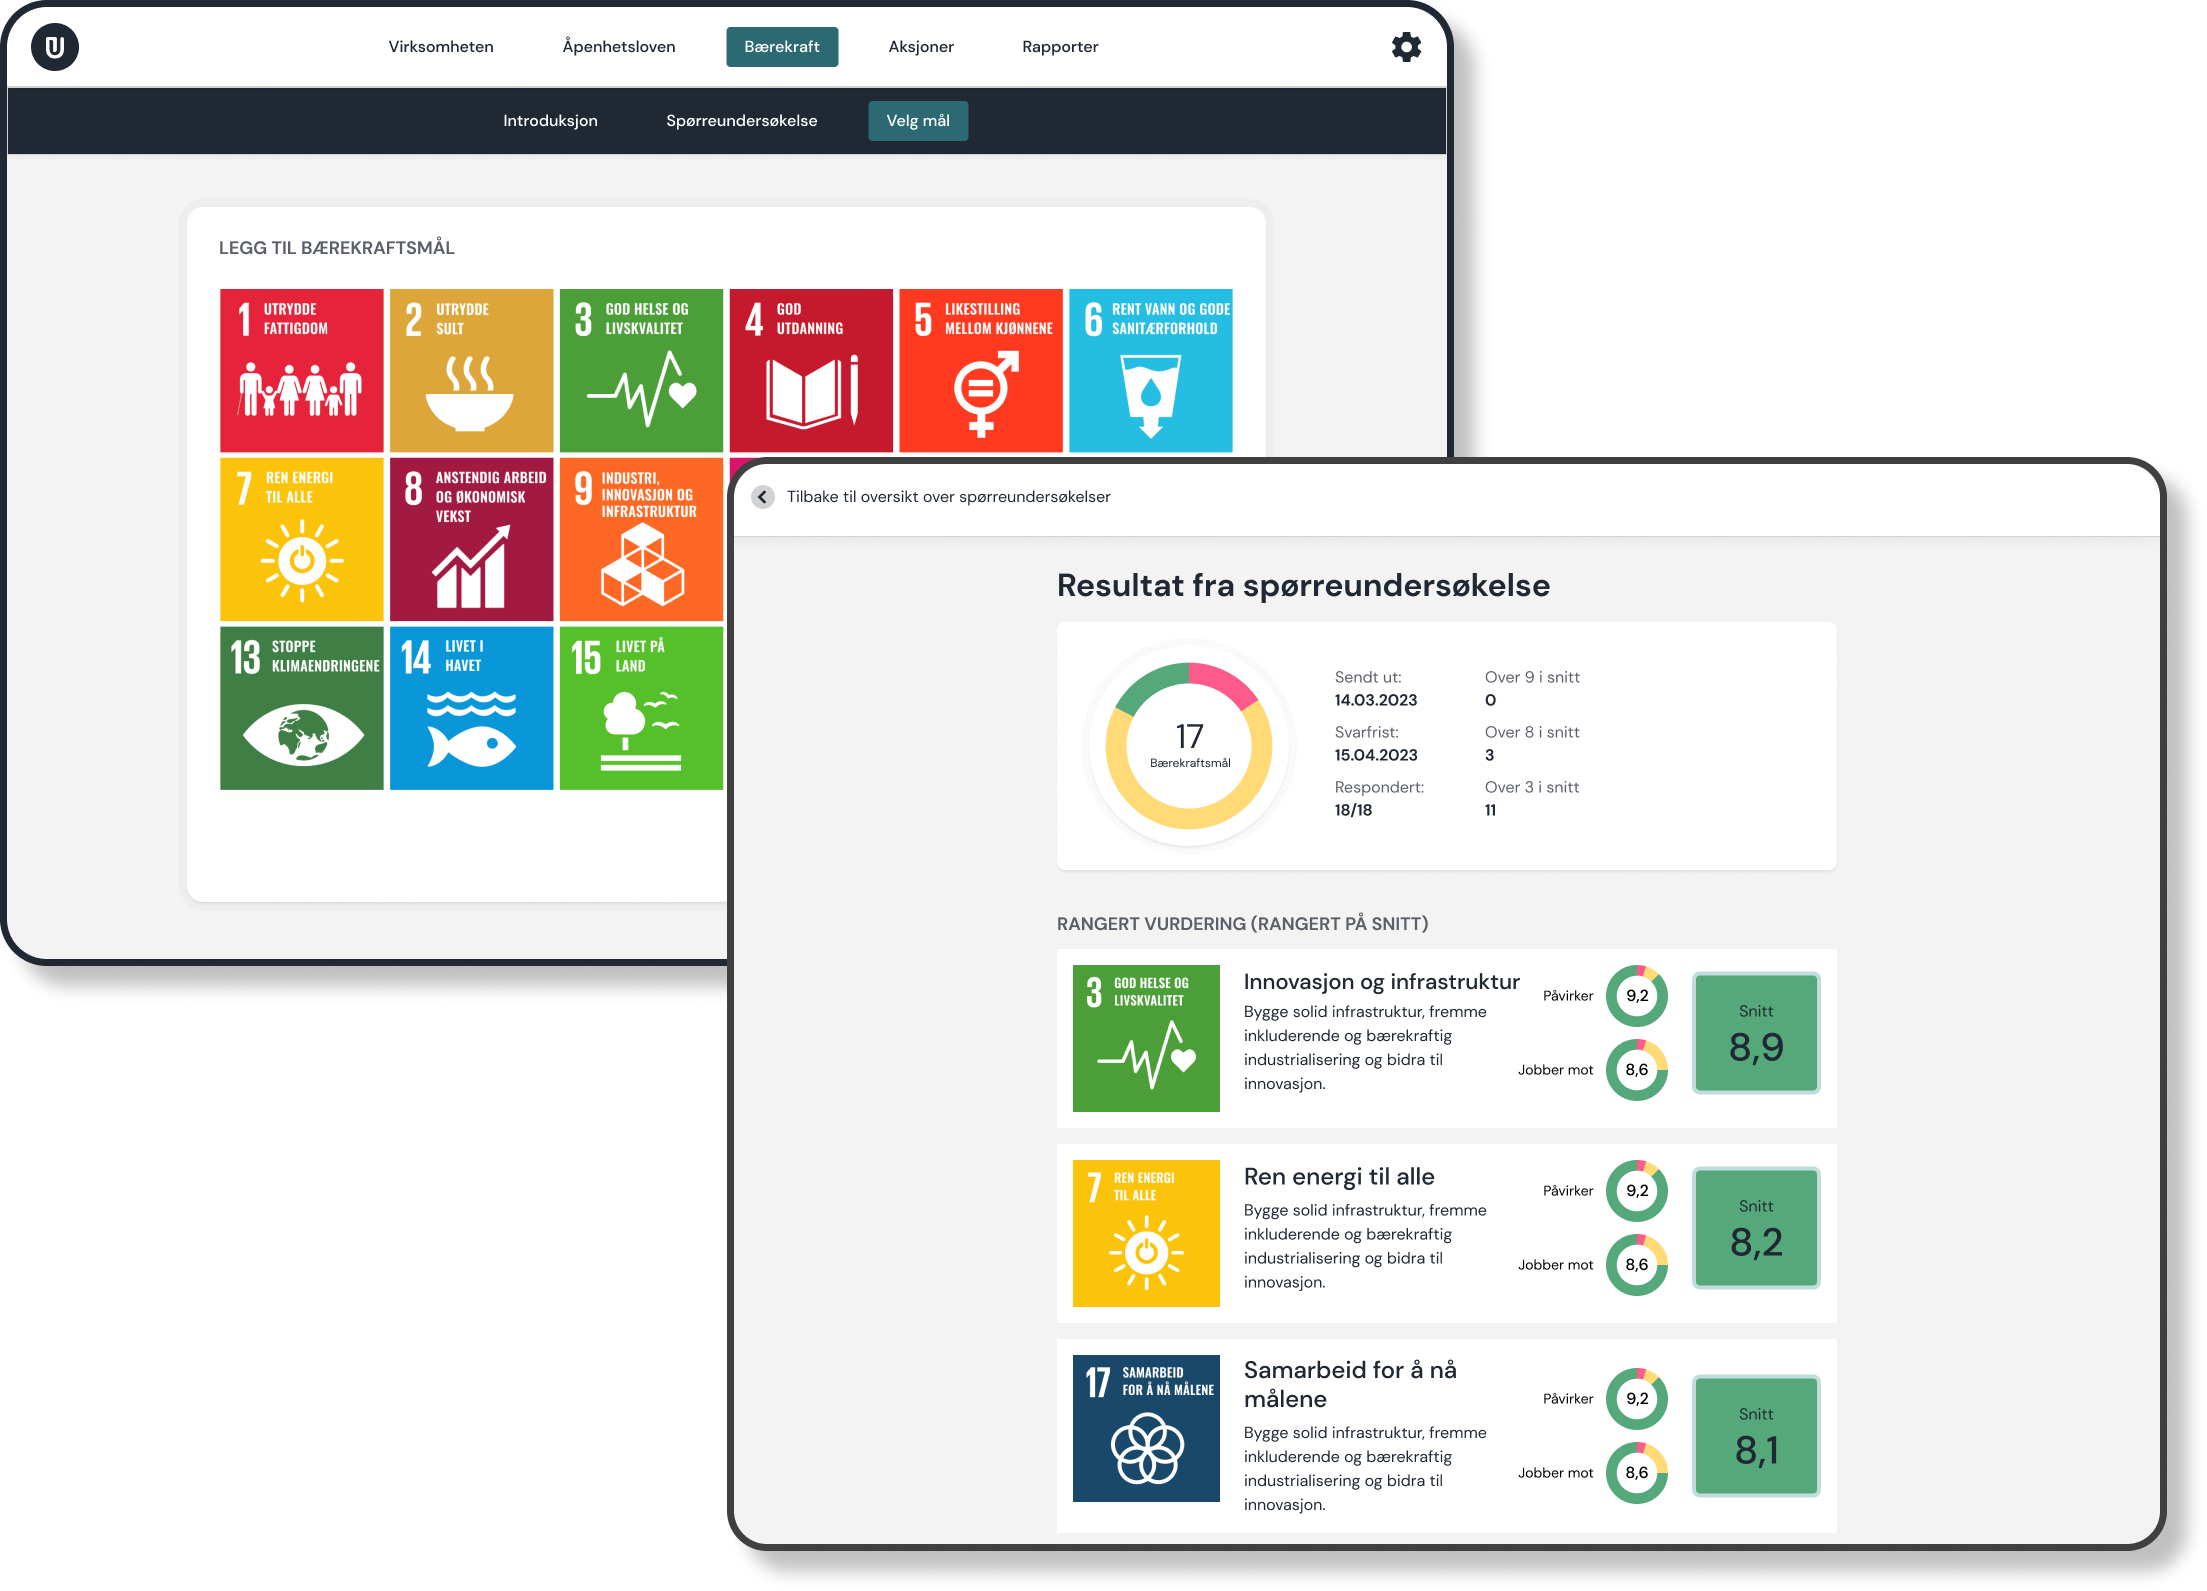Image resolution: width=2207 pixels, height=1591 pixels.
Task: Click the LEGG TIL BÆREKRAFTSMÅL heading
Action: (337, 248)
